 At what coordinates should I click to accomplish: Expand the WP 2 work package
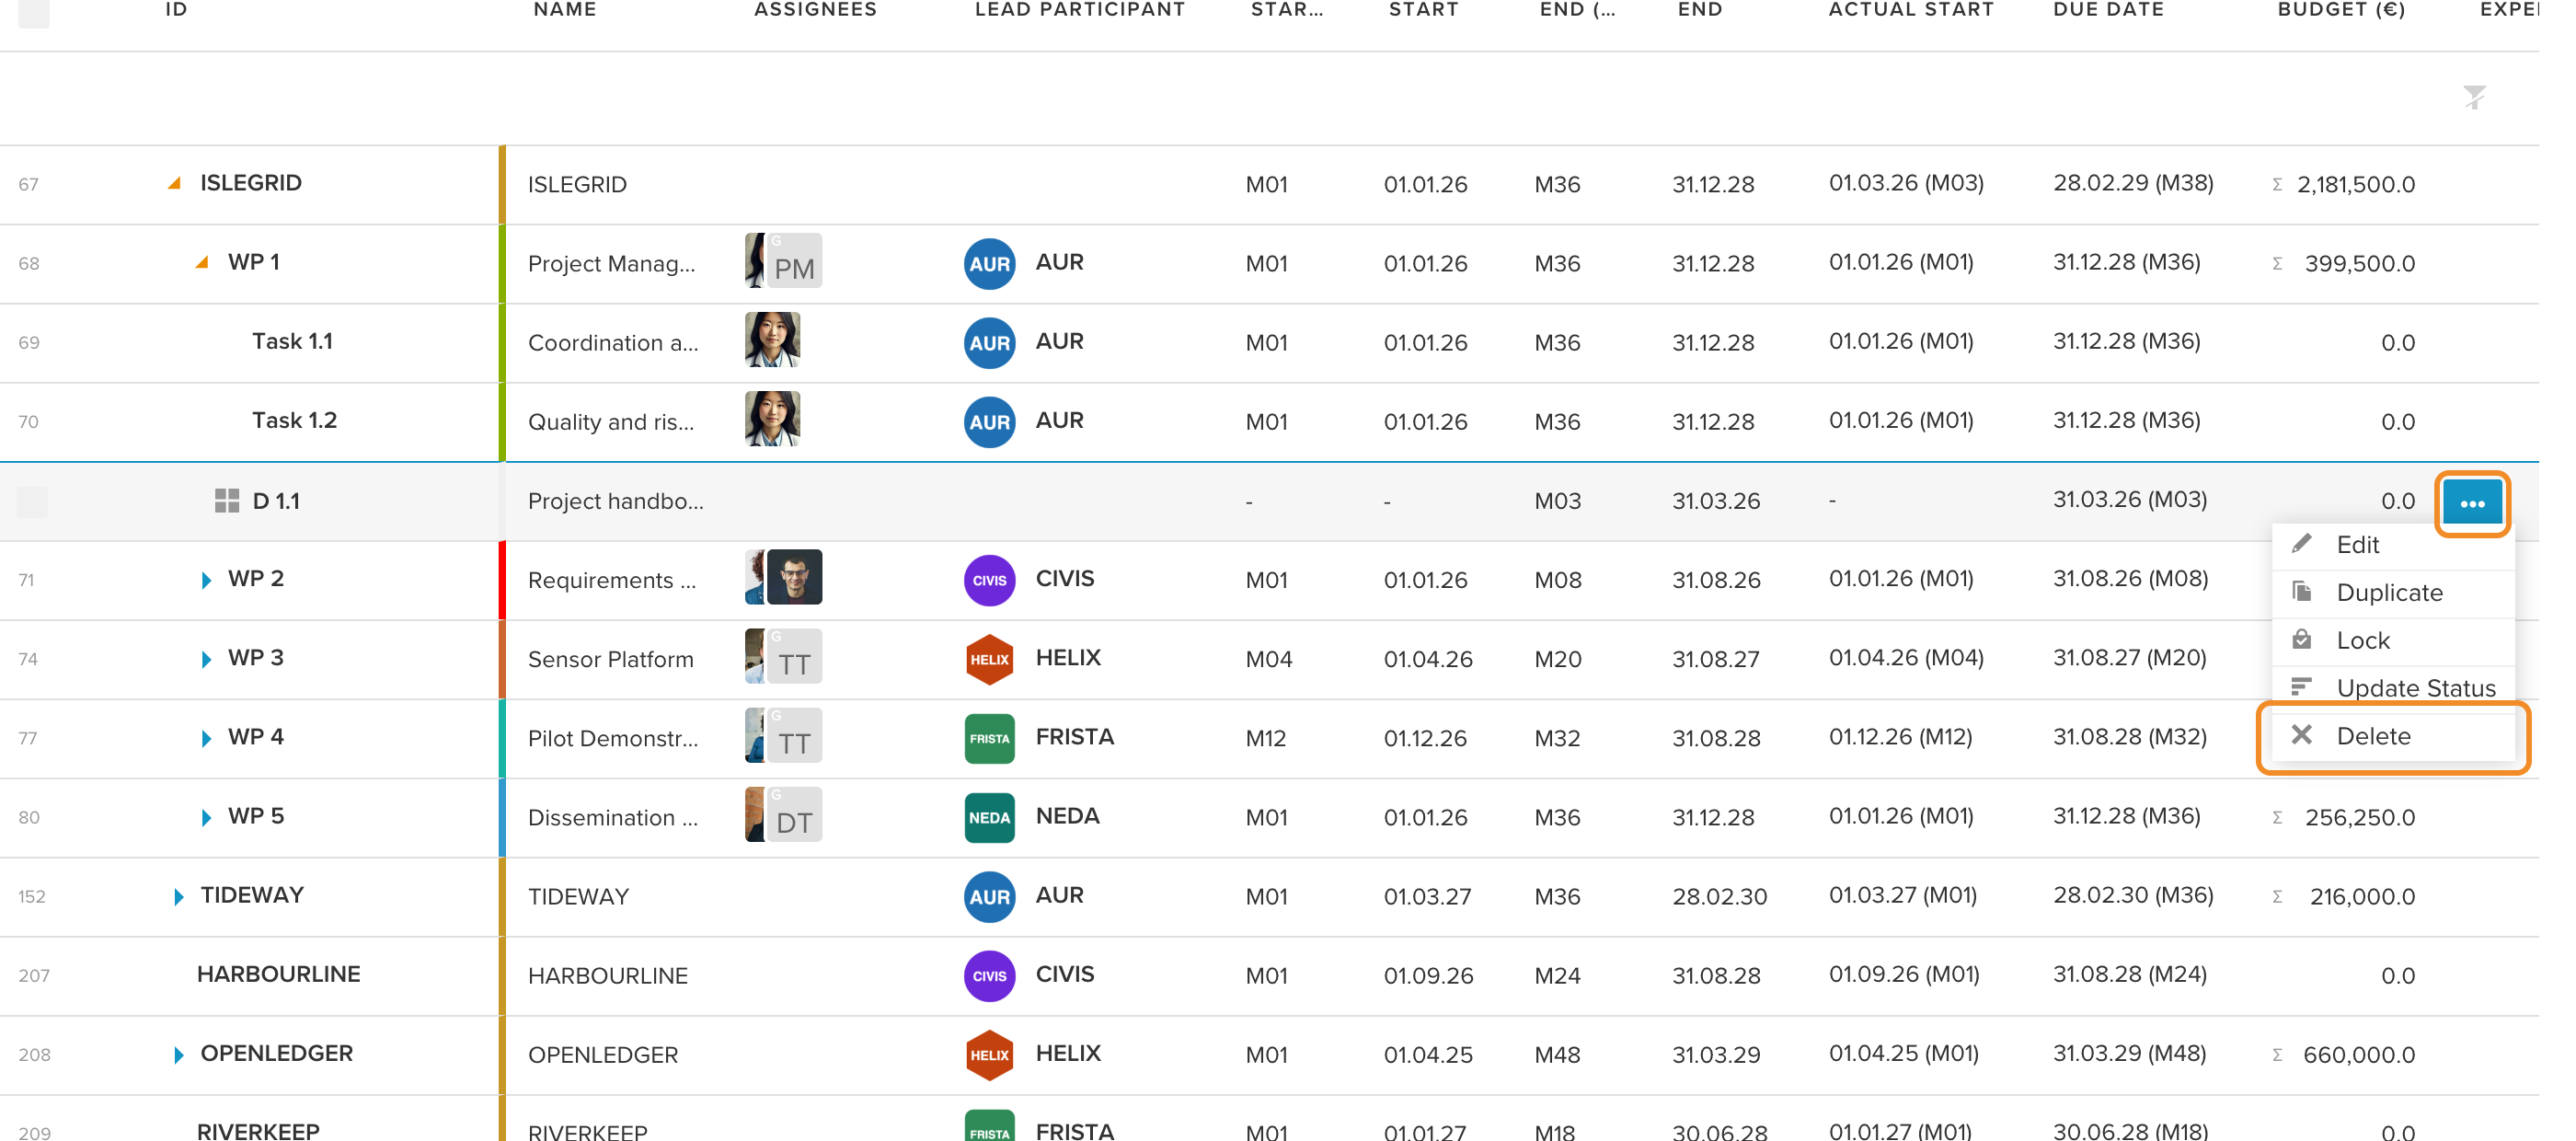point(206,580)
